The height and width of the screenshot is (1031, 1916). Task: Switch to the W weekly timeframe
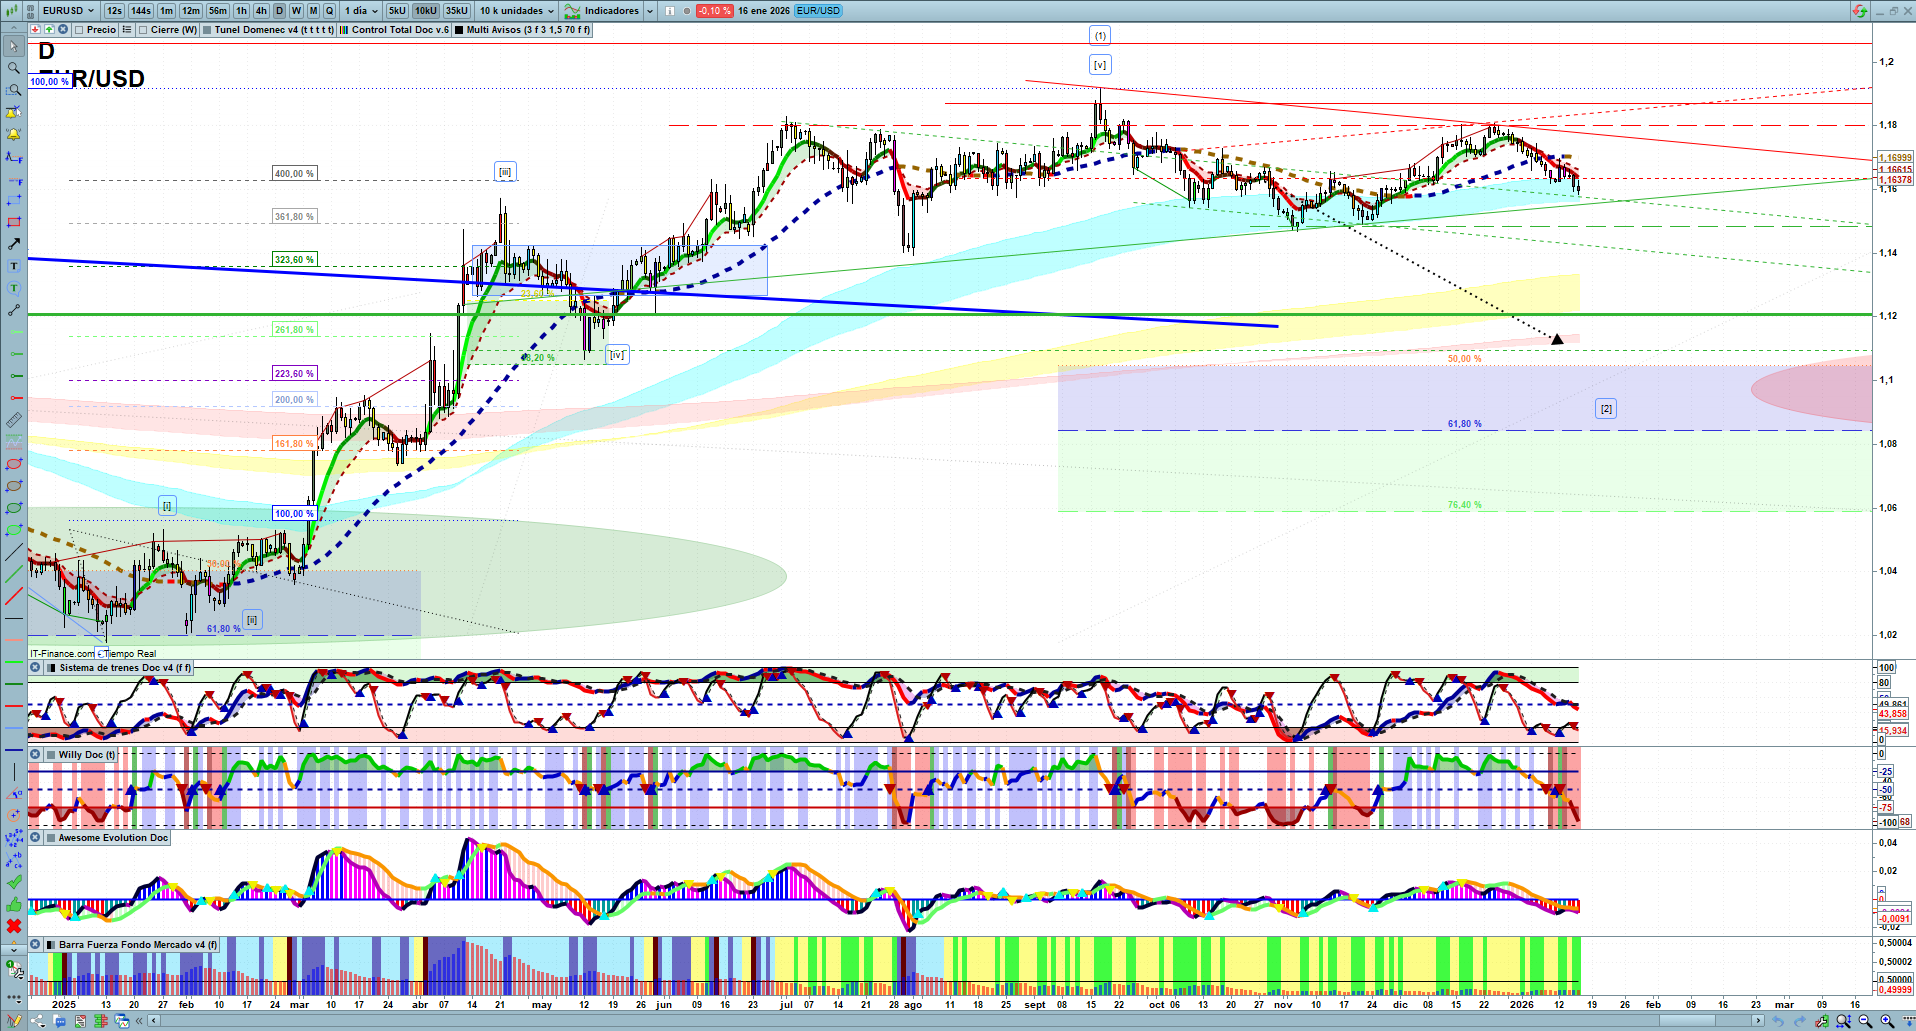point(296,11)
